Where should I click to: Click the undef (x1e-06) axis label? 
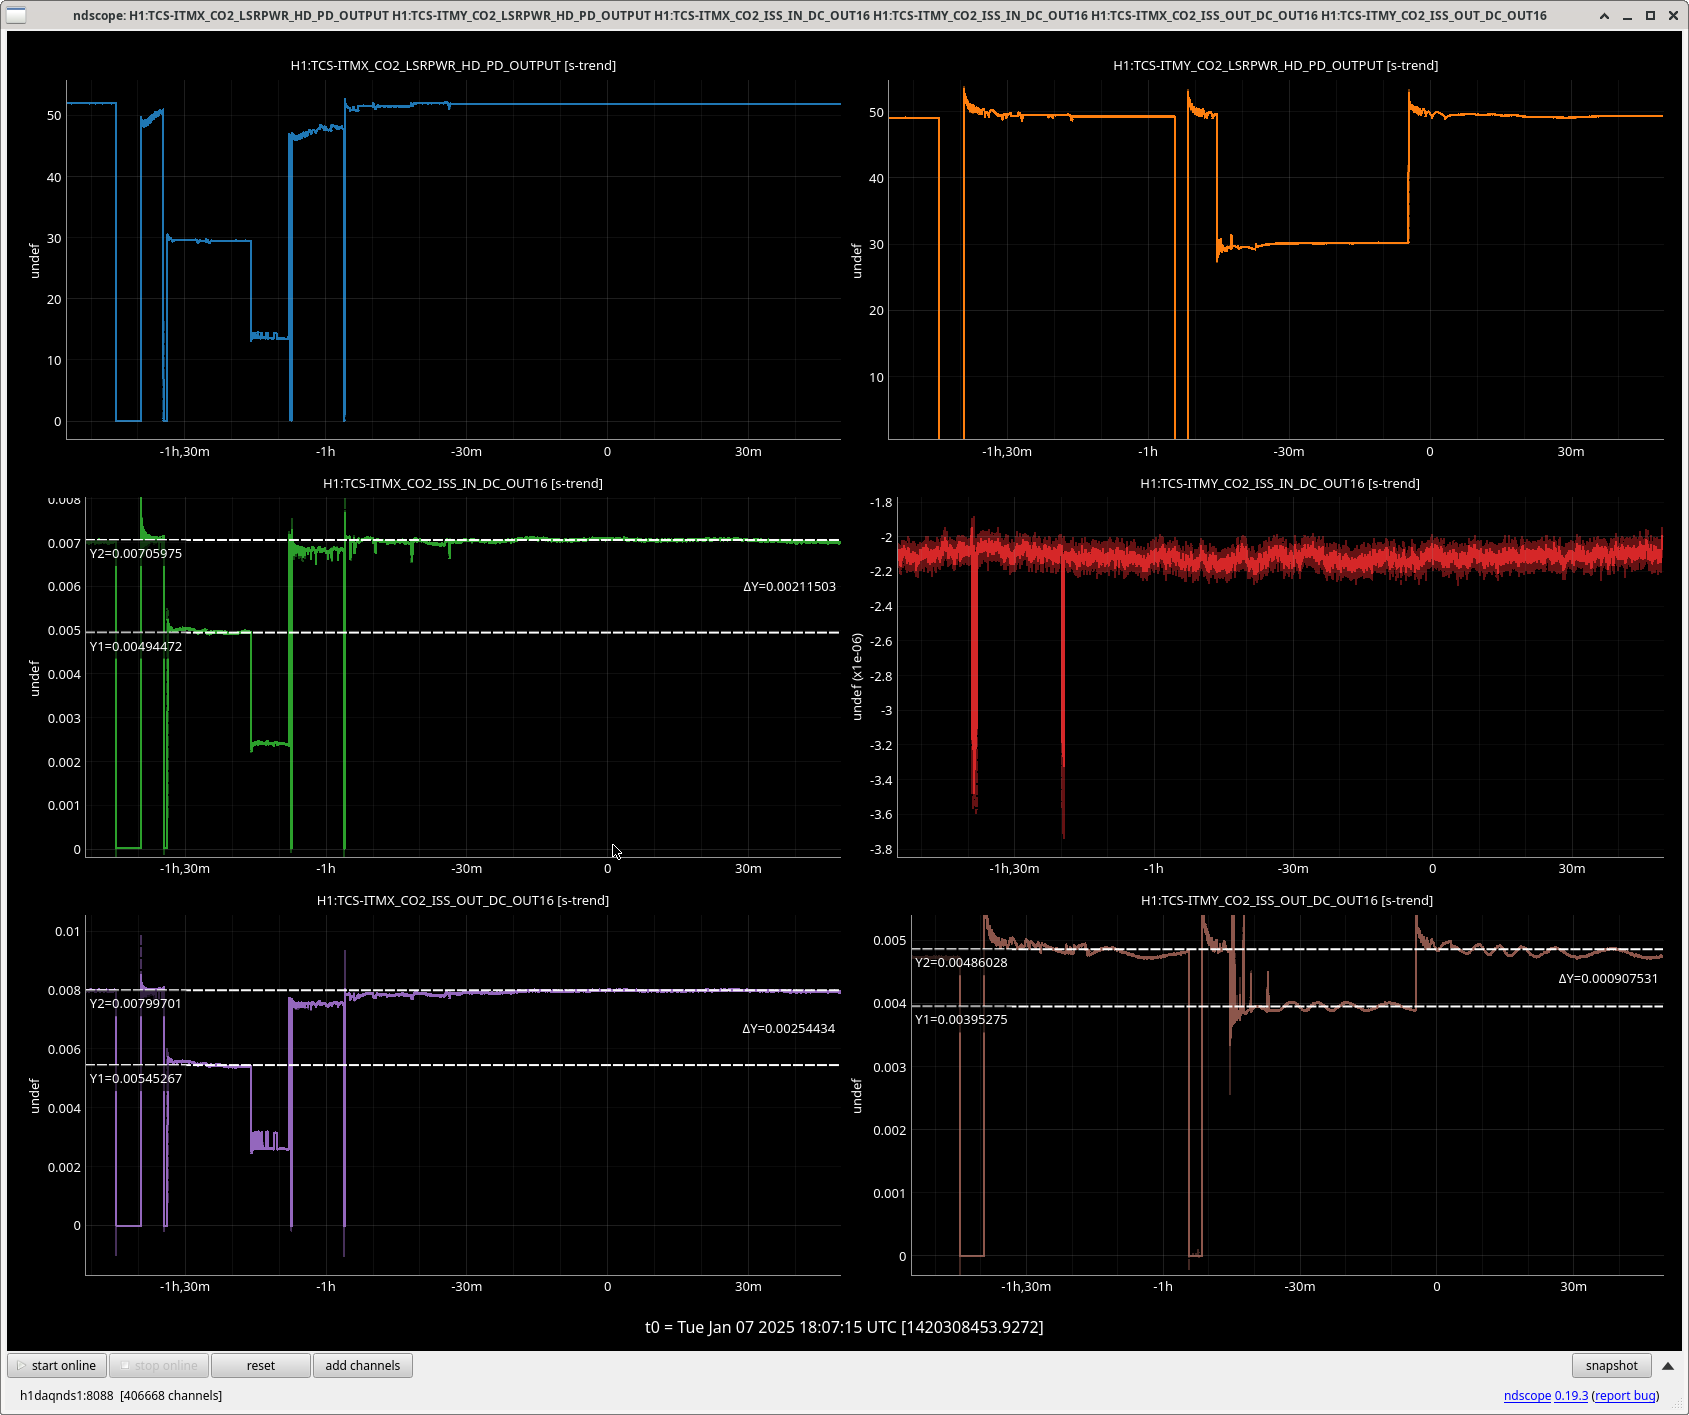coord(857,676)
